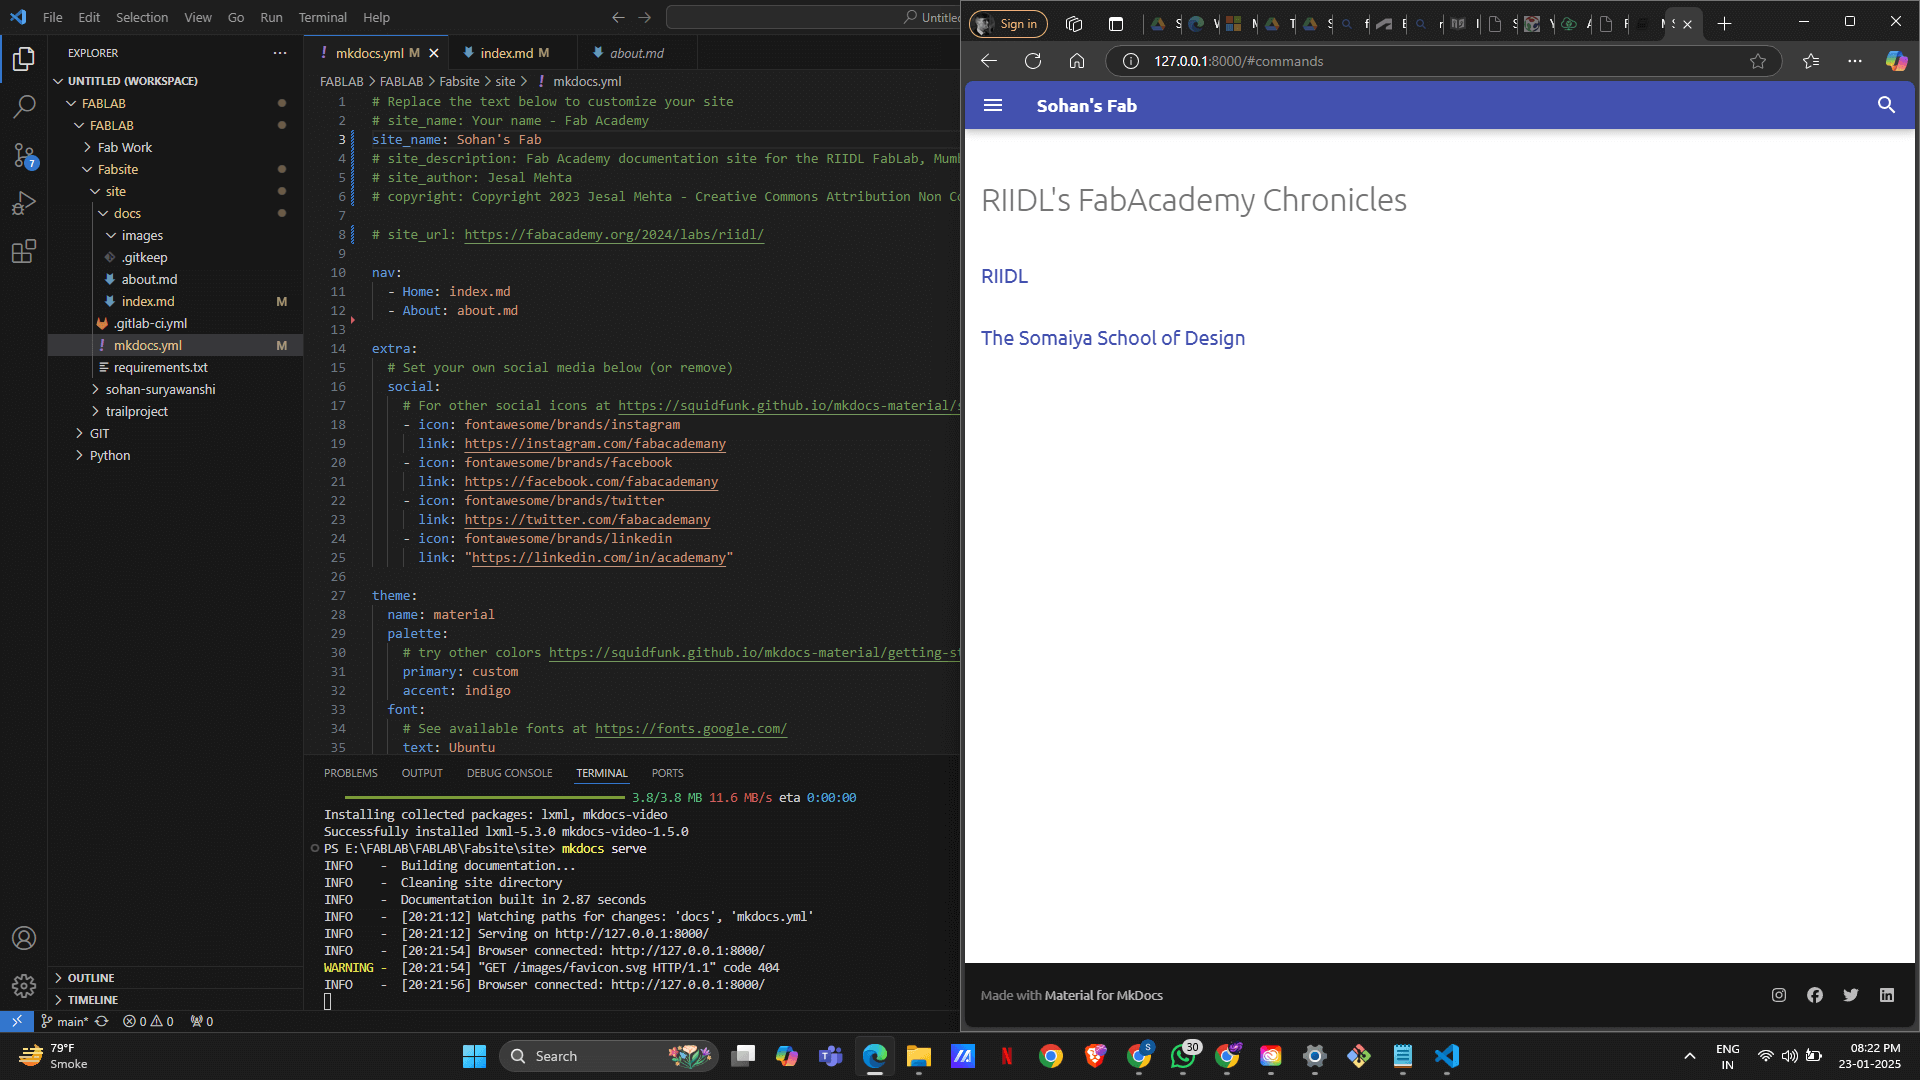Close the mkdocs.yml editor tab
This screenshot has height=1080, width=1920.
[434, 53]
